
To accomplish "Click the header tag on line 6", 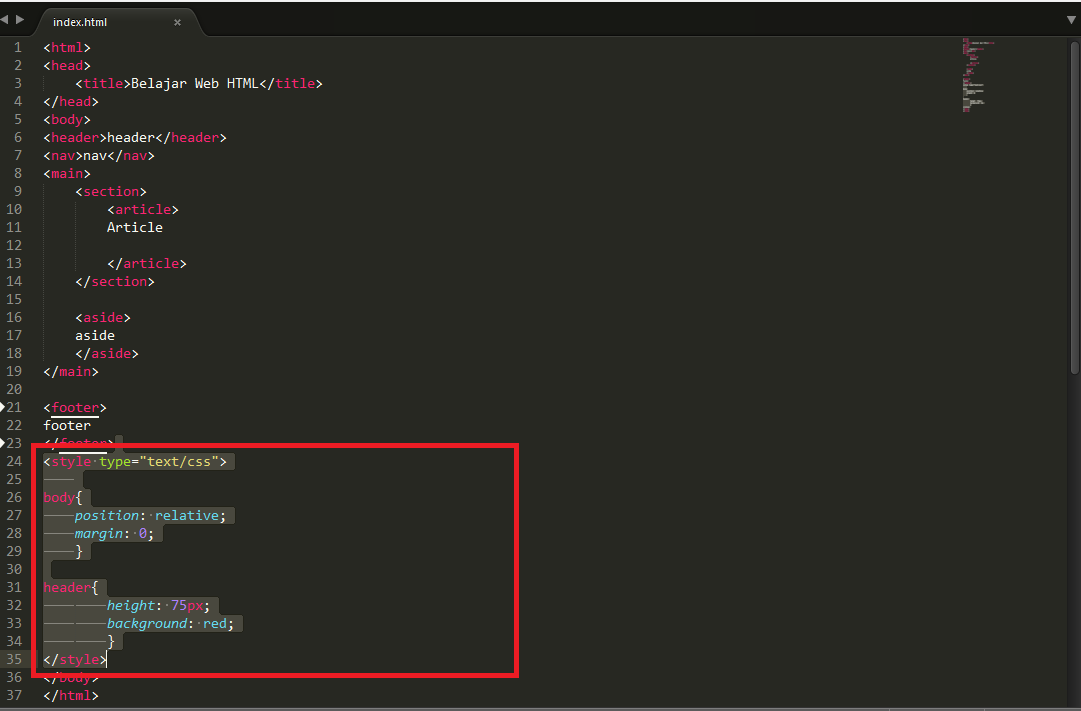I will tap(74, 137).
